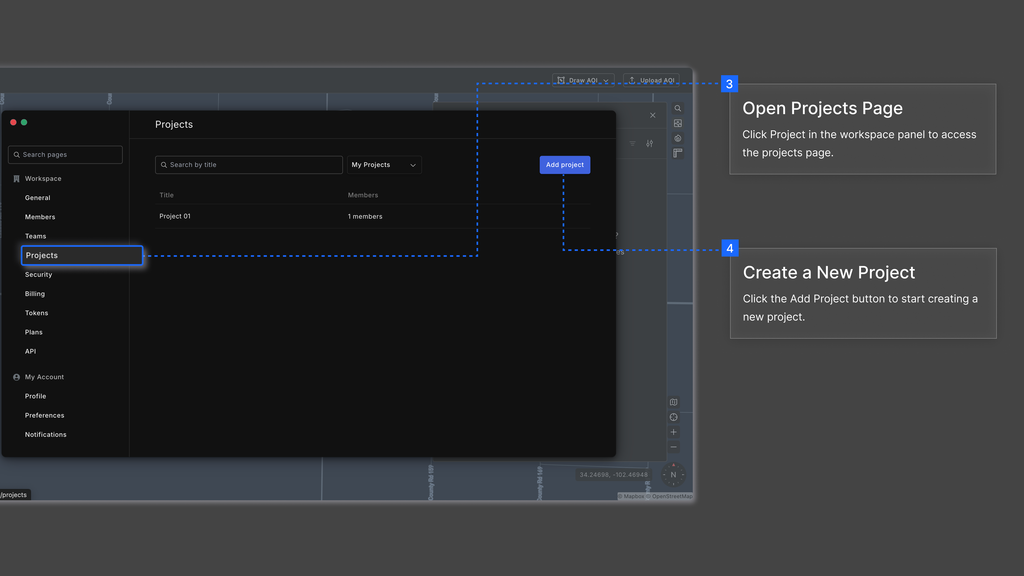Open the Project 01 row
Screen dimensions: 1024x576
pyautogui.click(x=372, y=216)
